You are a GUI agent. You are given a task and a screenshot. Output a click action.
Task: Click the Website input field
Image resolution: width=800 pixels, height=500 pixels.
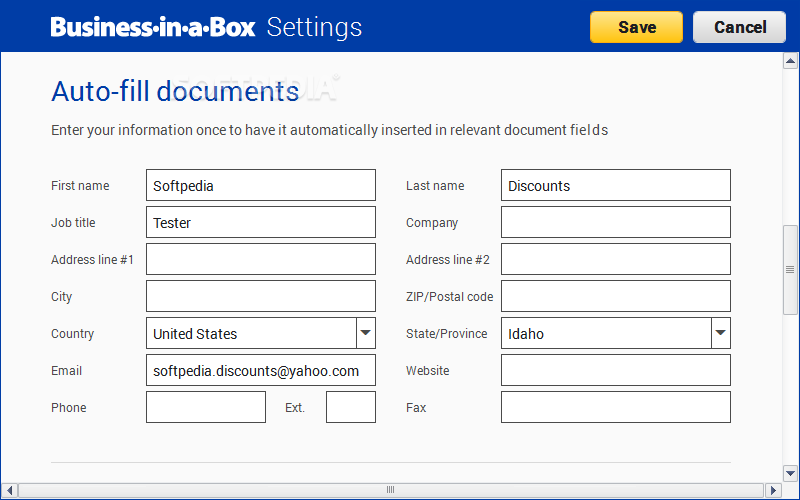pyautogui.click(x=616, y=370)
